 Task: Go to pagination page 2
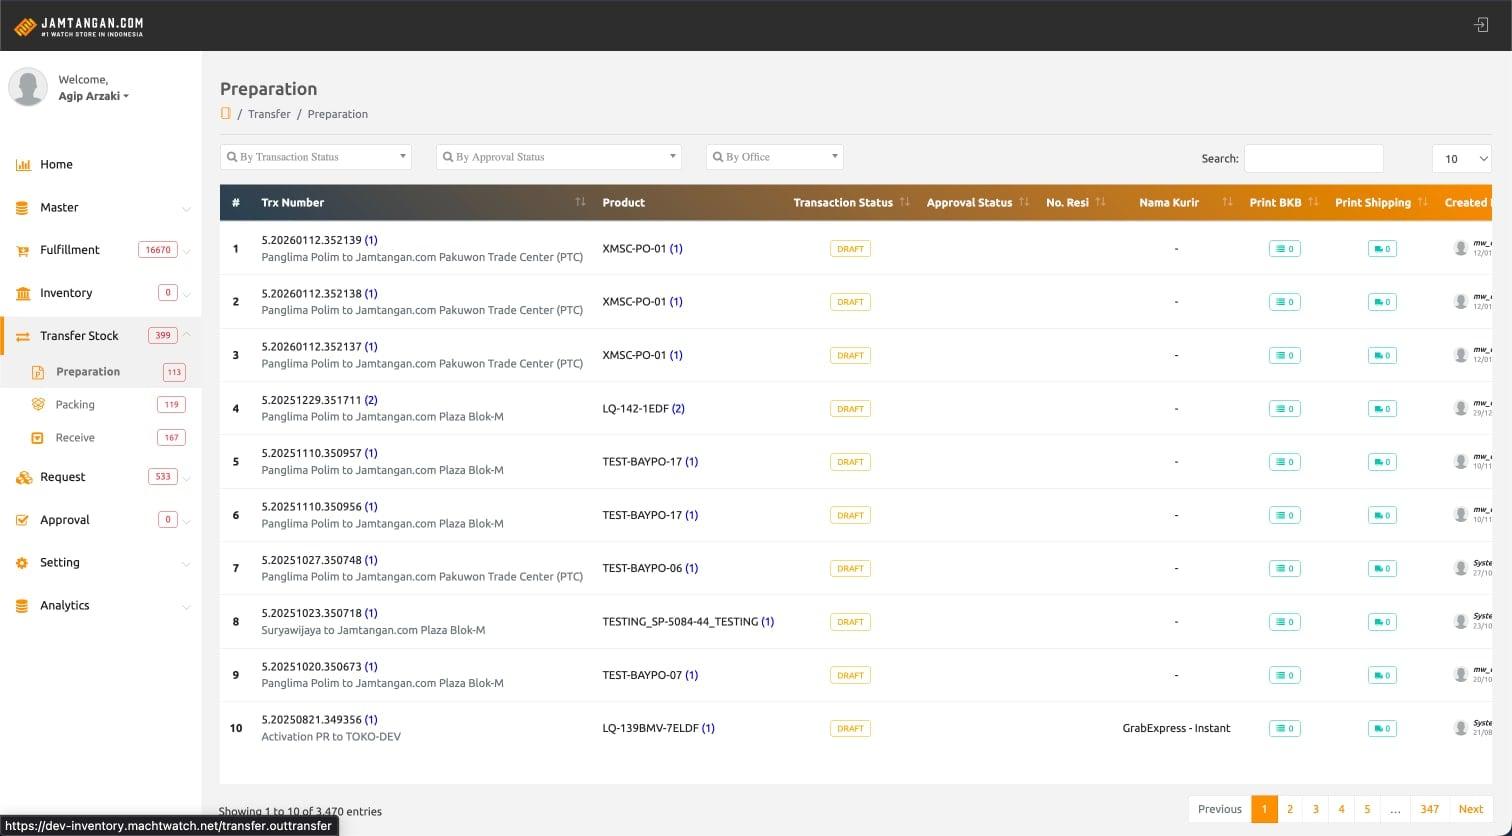pyautogui.click(x=1290, y=809)
